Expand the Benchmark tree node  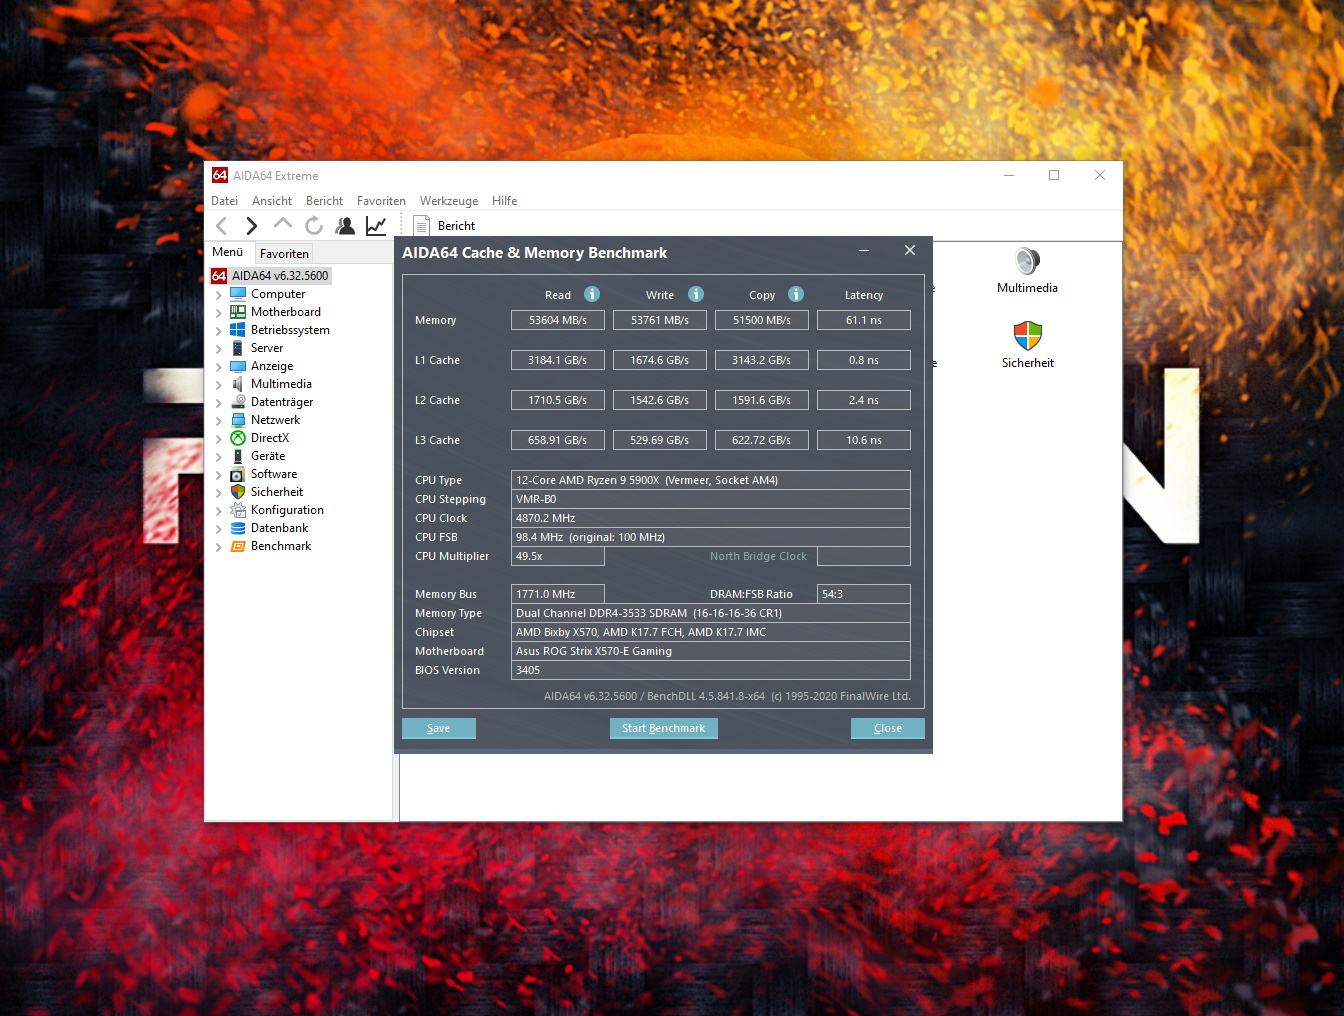[x=219, y=547]
